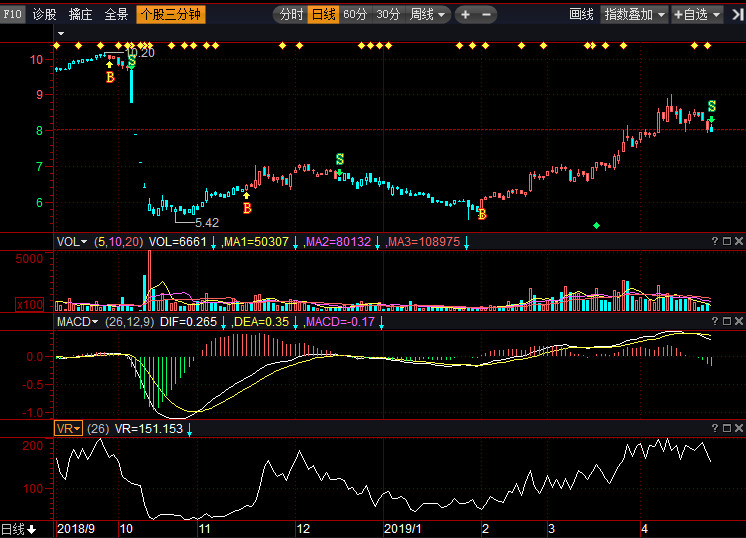Click the B buy marker in early February
Viewport: 746px width, 538px height.
tap(482, 215)
